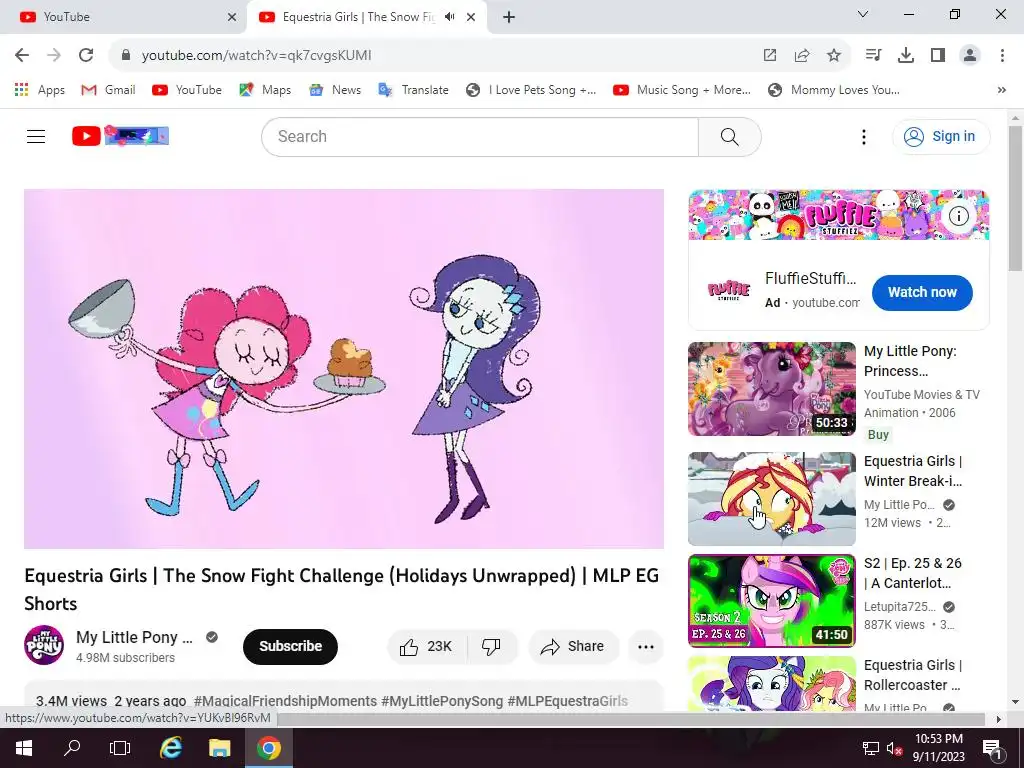The image size is (1024, 768).
Task: Open Equestria Girls Winter Break-in thumbnail
Action: click(771, 499)
